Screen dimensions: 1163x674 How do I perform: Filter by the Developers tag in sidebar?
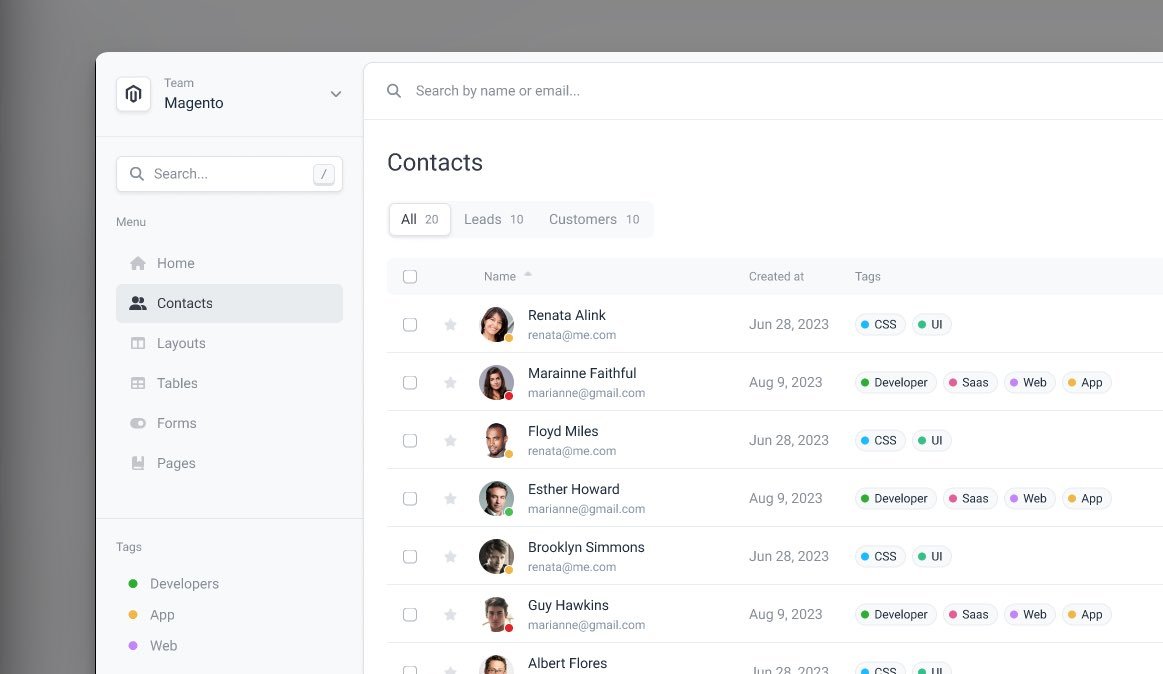[x=183, y=583]
